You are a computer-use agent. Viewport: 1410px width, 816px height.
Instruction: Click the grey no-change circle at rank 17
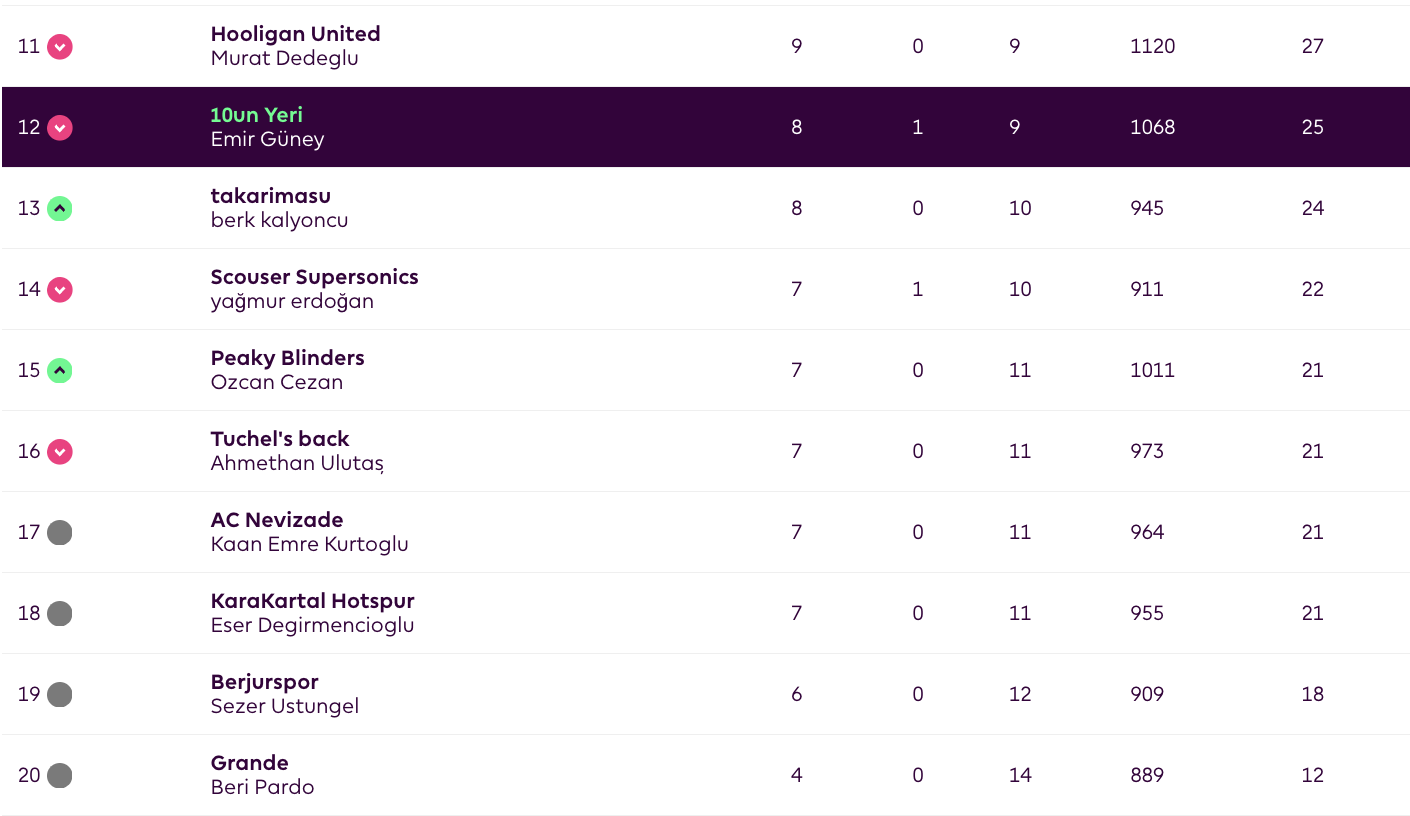[60, 533]
